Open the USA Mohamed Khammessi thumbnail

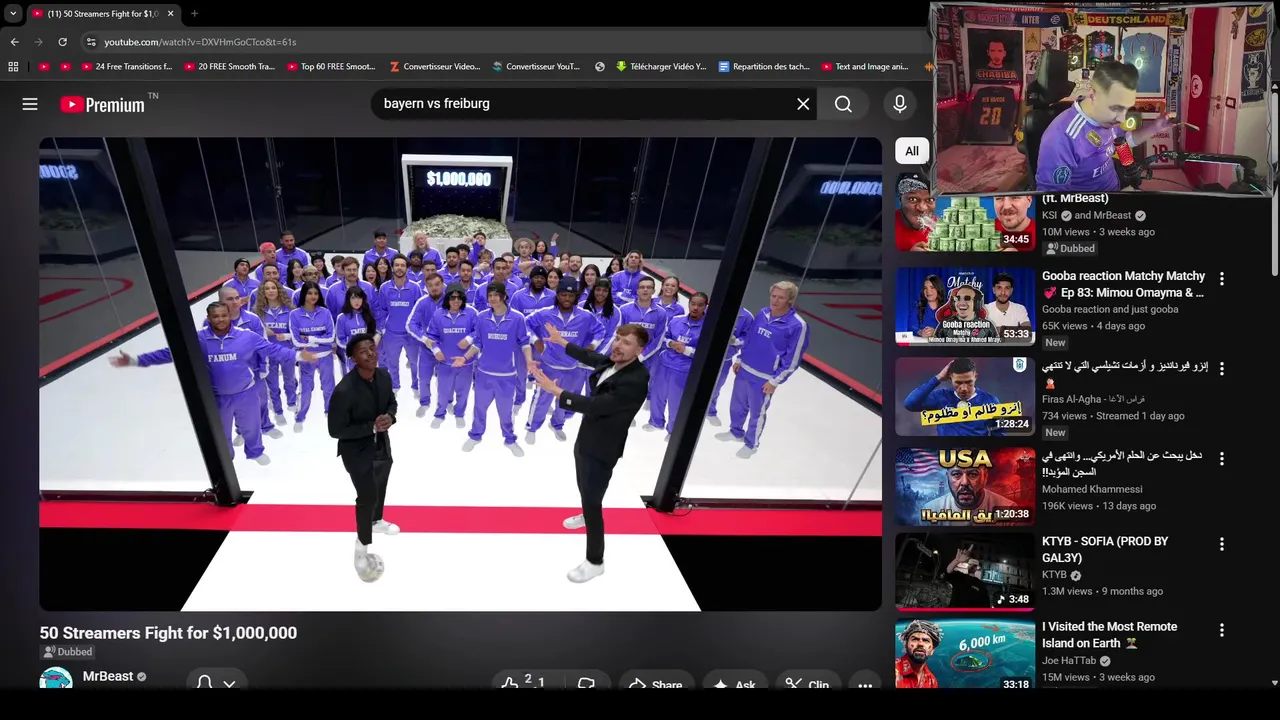pyautogui.click(x=965, y=486)
